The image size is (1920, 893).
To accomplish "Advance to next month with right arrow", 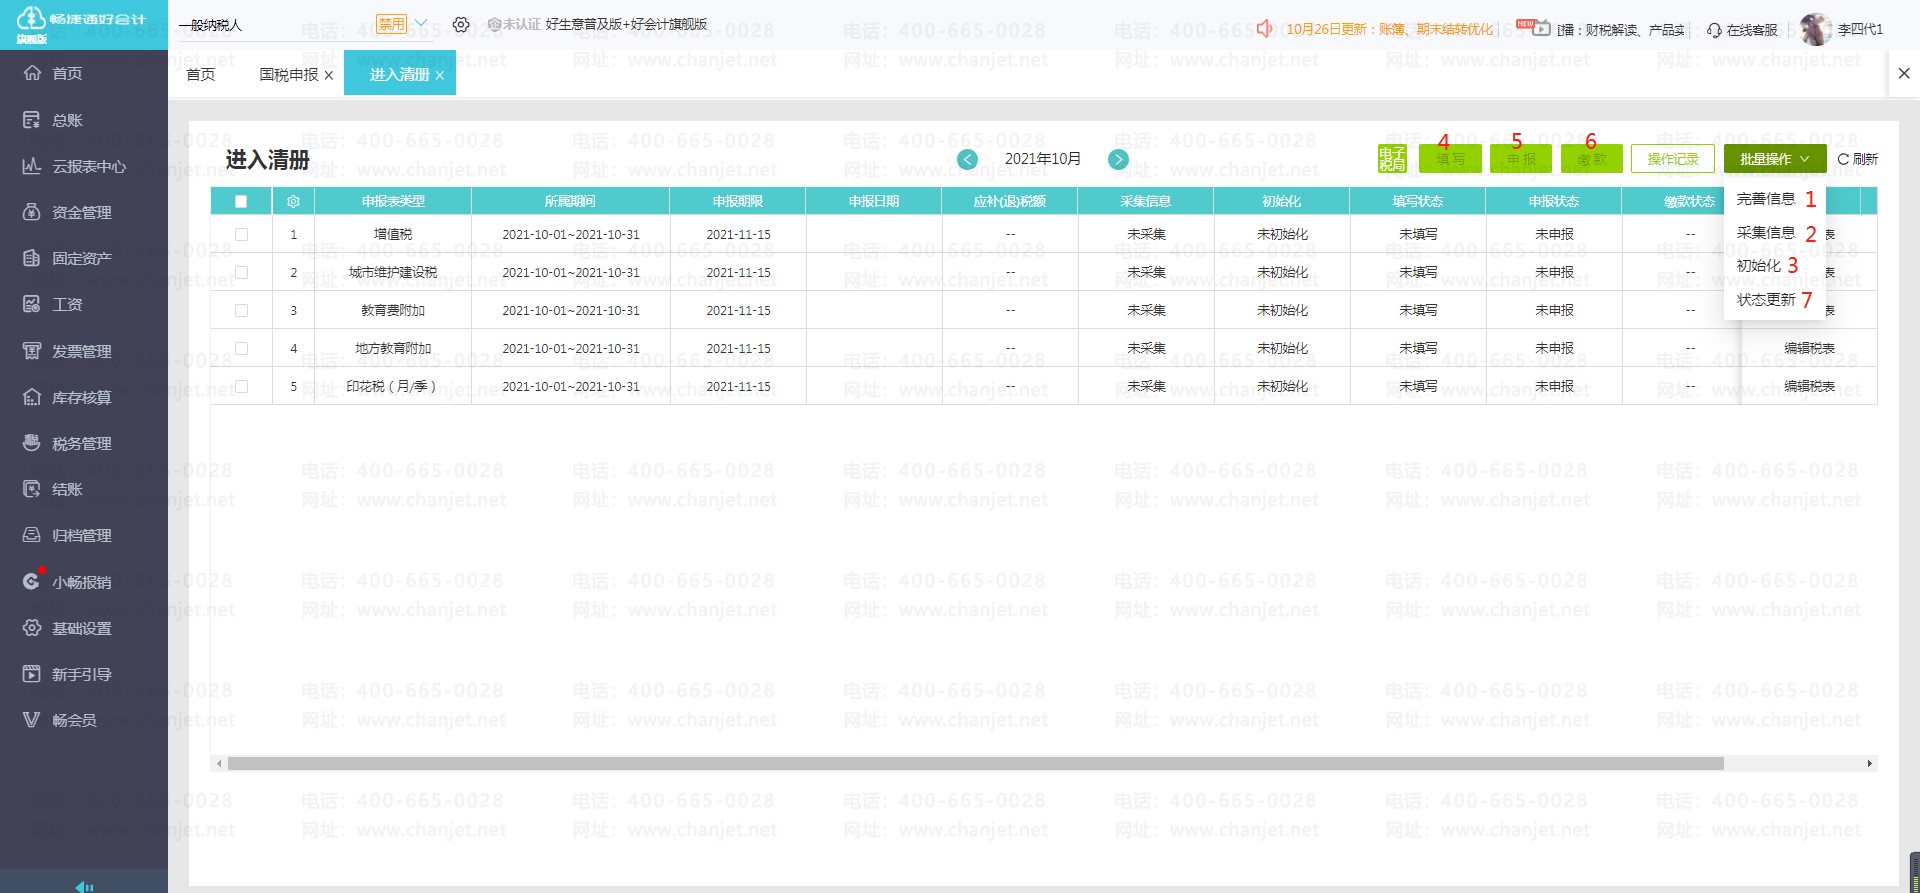I will point(1118,159).
